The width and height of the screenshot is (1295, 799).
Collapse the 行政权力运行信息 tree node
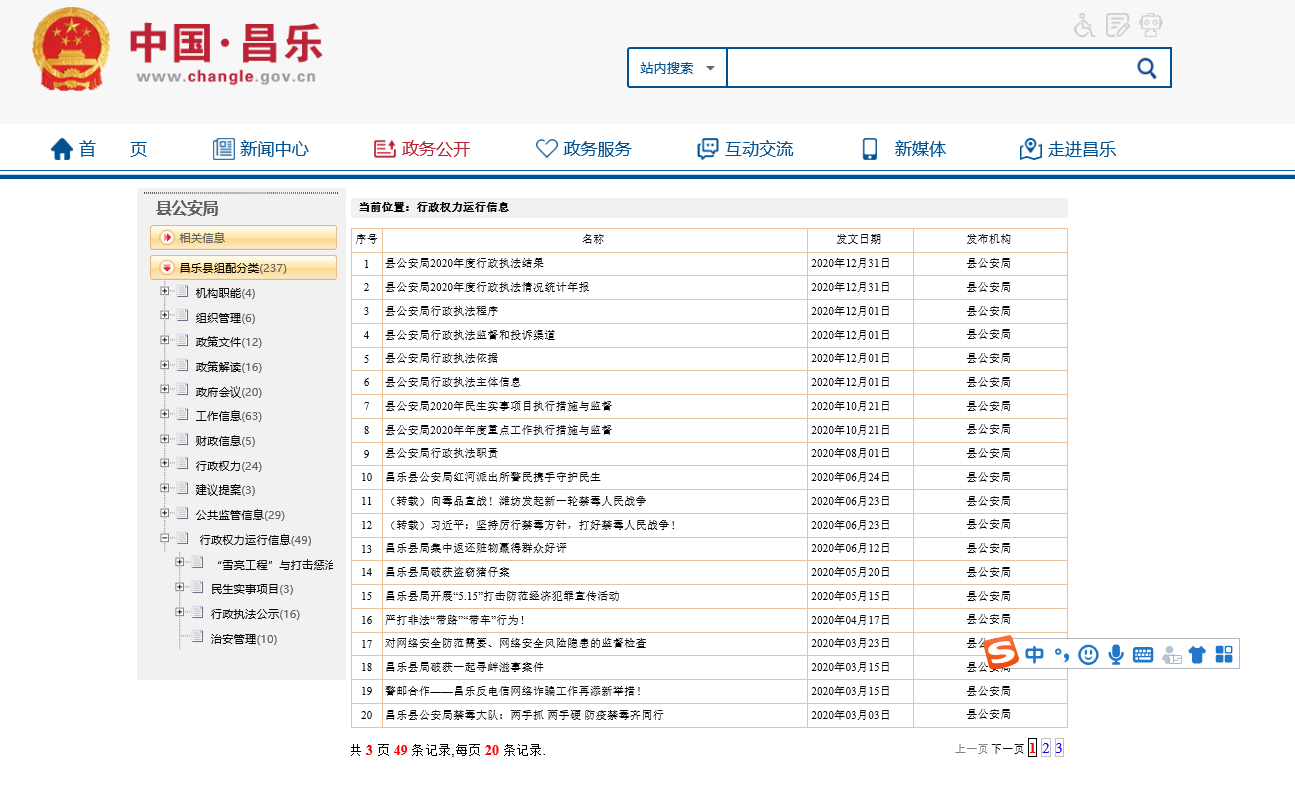pyautogui.click(x=164, y=539)
